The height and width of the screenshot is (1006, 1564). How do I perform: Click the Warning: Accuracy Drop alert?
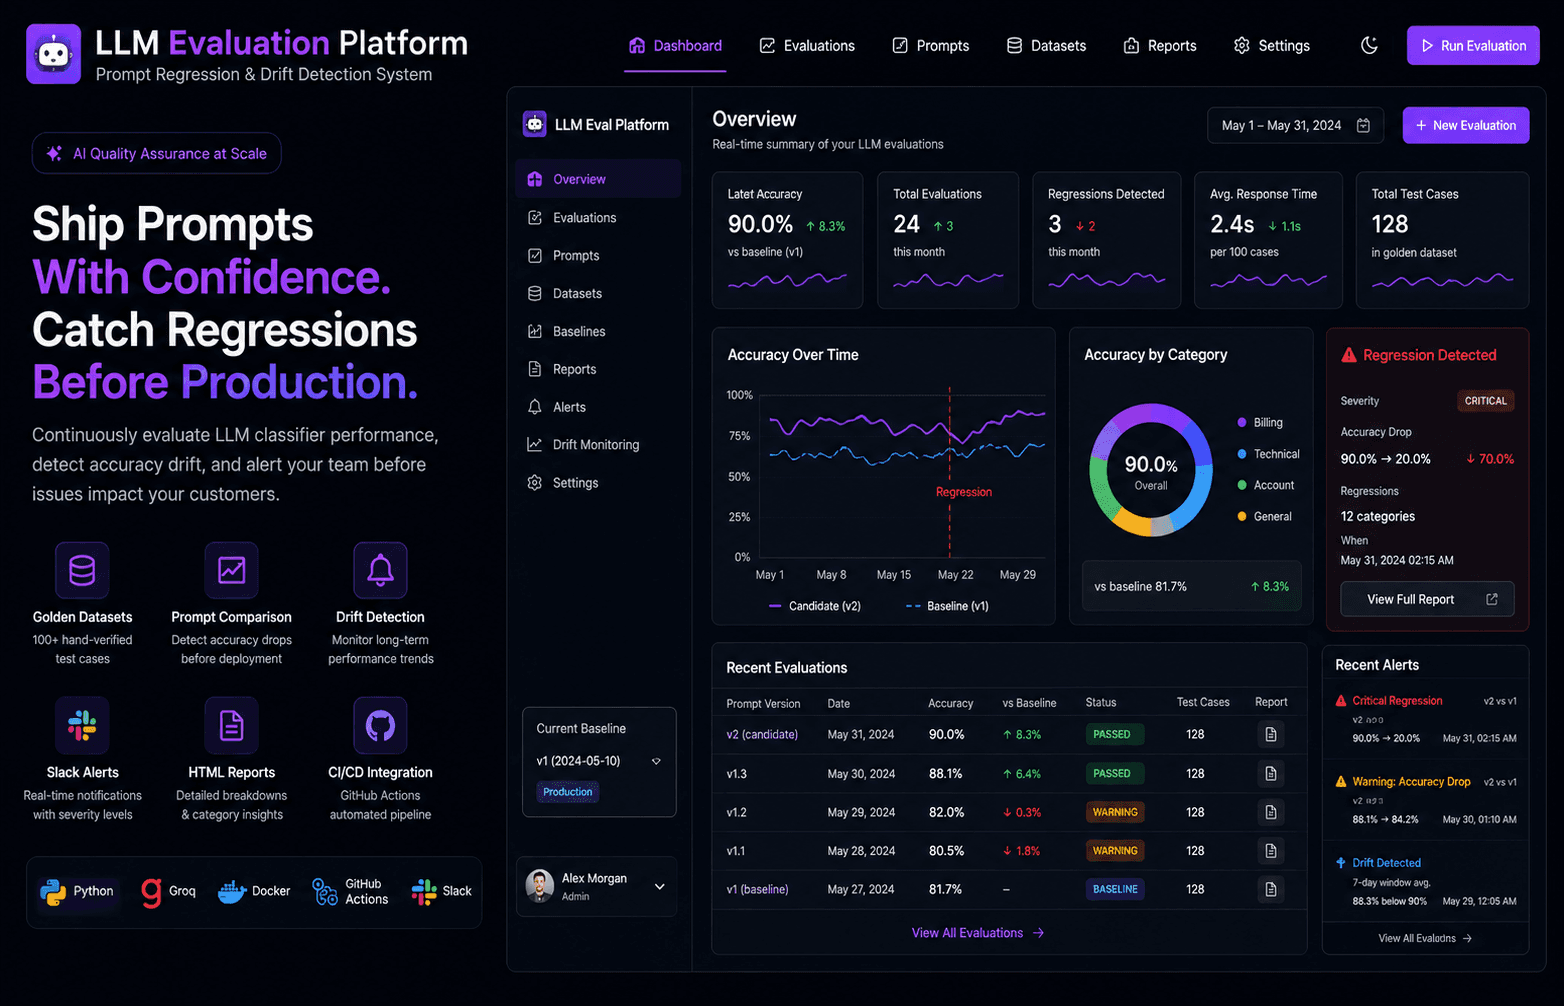click(x=1426, y=800)
